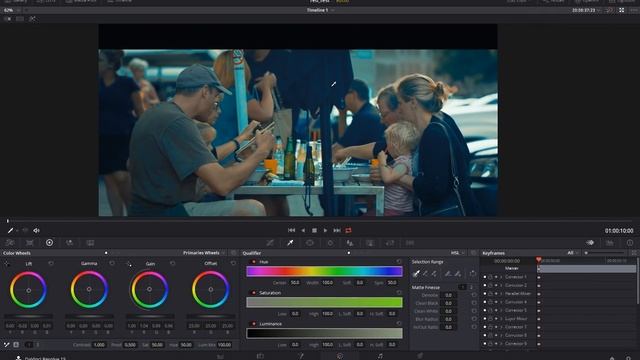Image resolution: width=640 pixels, height=360 pixels.
Task: Invert the qualifier selection
Action: click(x=473, y=273)
